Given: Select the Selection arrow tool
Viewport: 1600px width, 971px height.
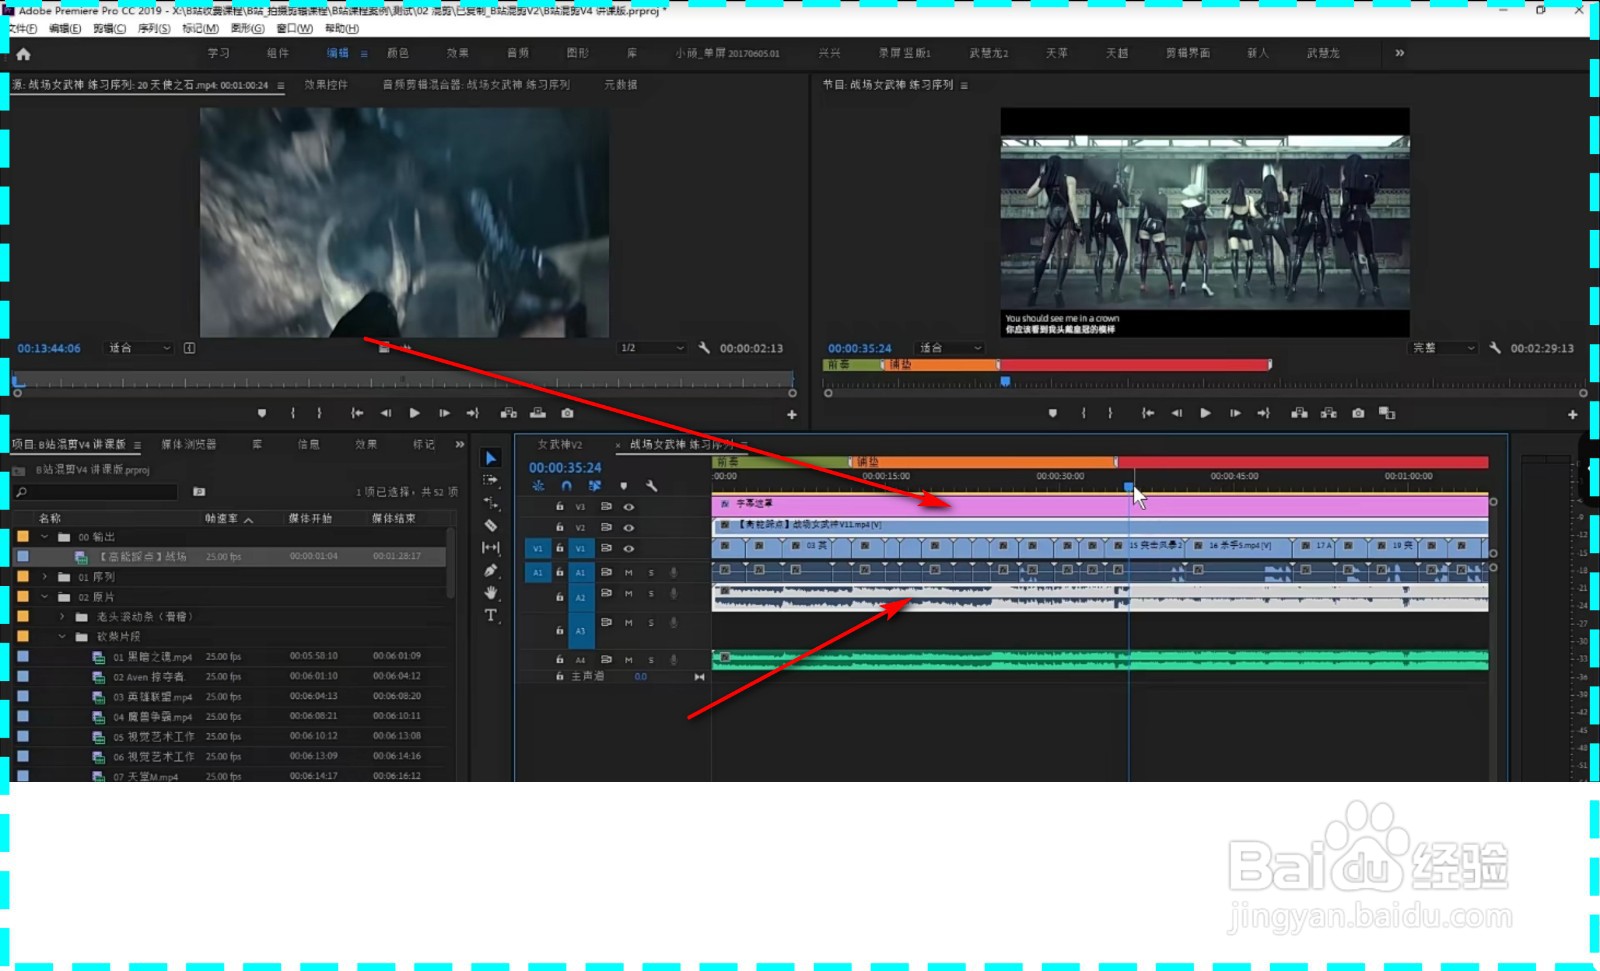Looking at the screenshot, I should tap(490, 458).
